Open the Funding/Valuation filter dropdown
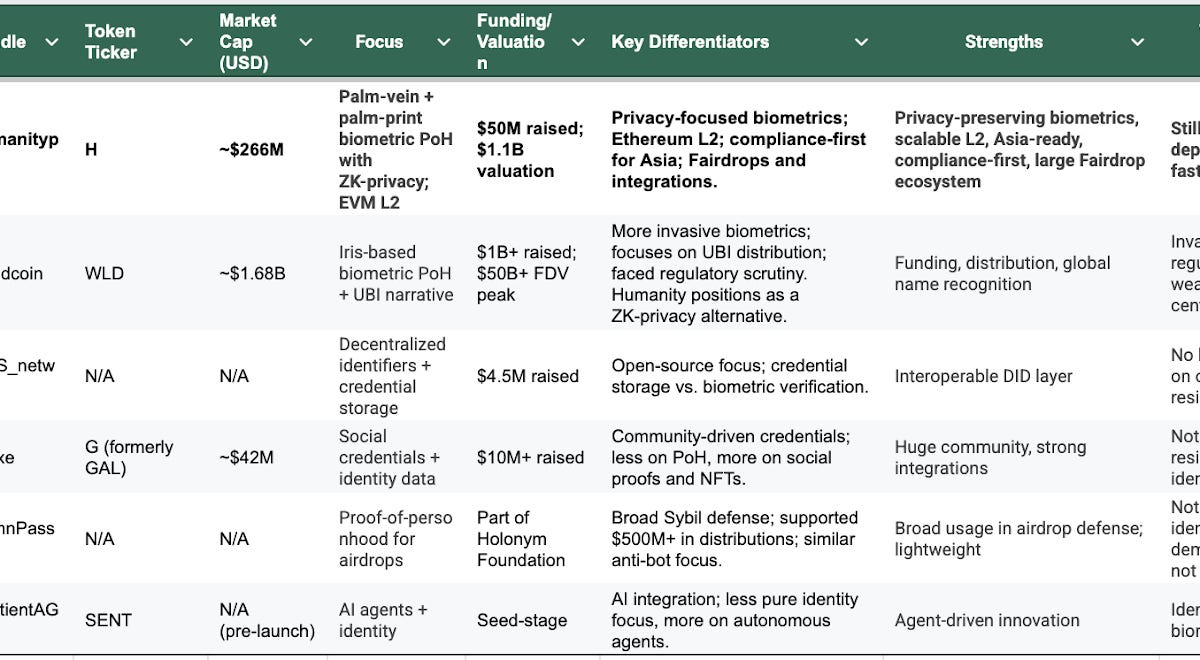The width and height of the screenshot is (1200, 660). tap(578, 42)
